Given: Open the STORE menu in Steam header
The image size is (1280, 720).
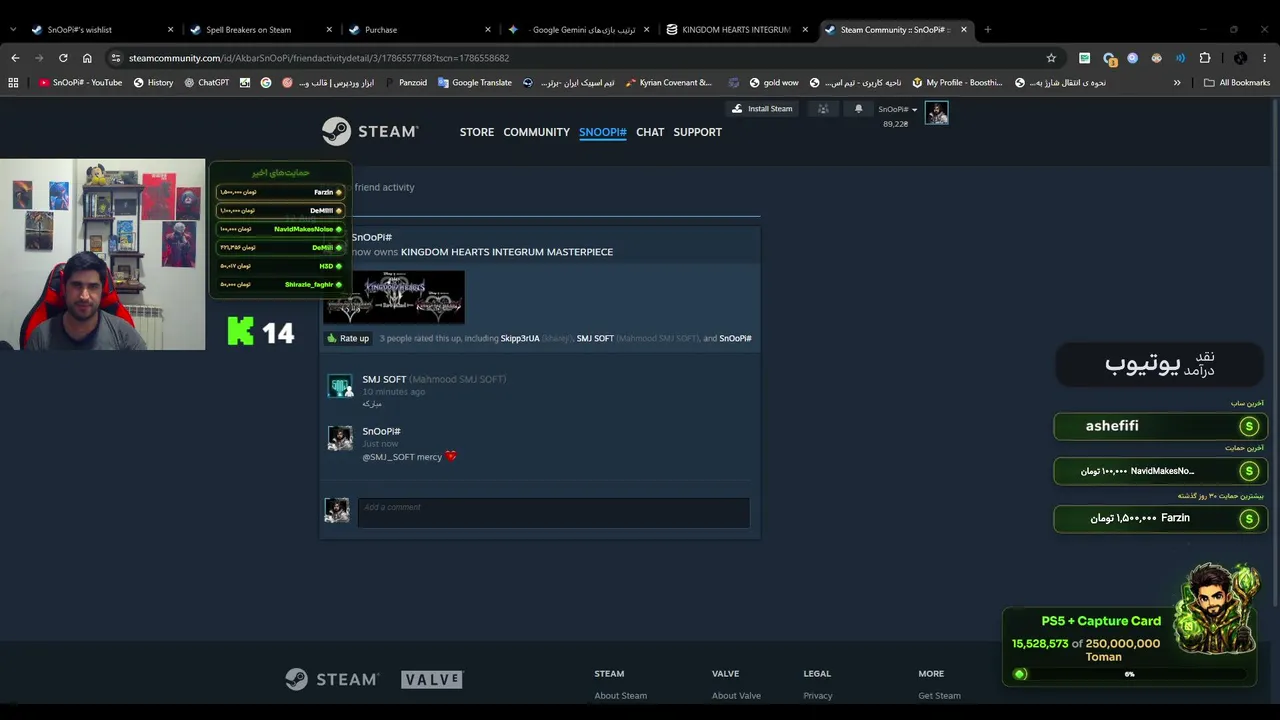Looking at the screenshot, I should click(x=477, y=132).
